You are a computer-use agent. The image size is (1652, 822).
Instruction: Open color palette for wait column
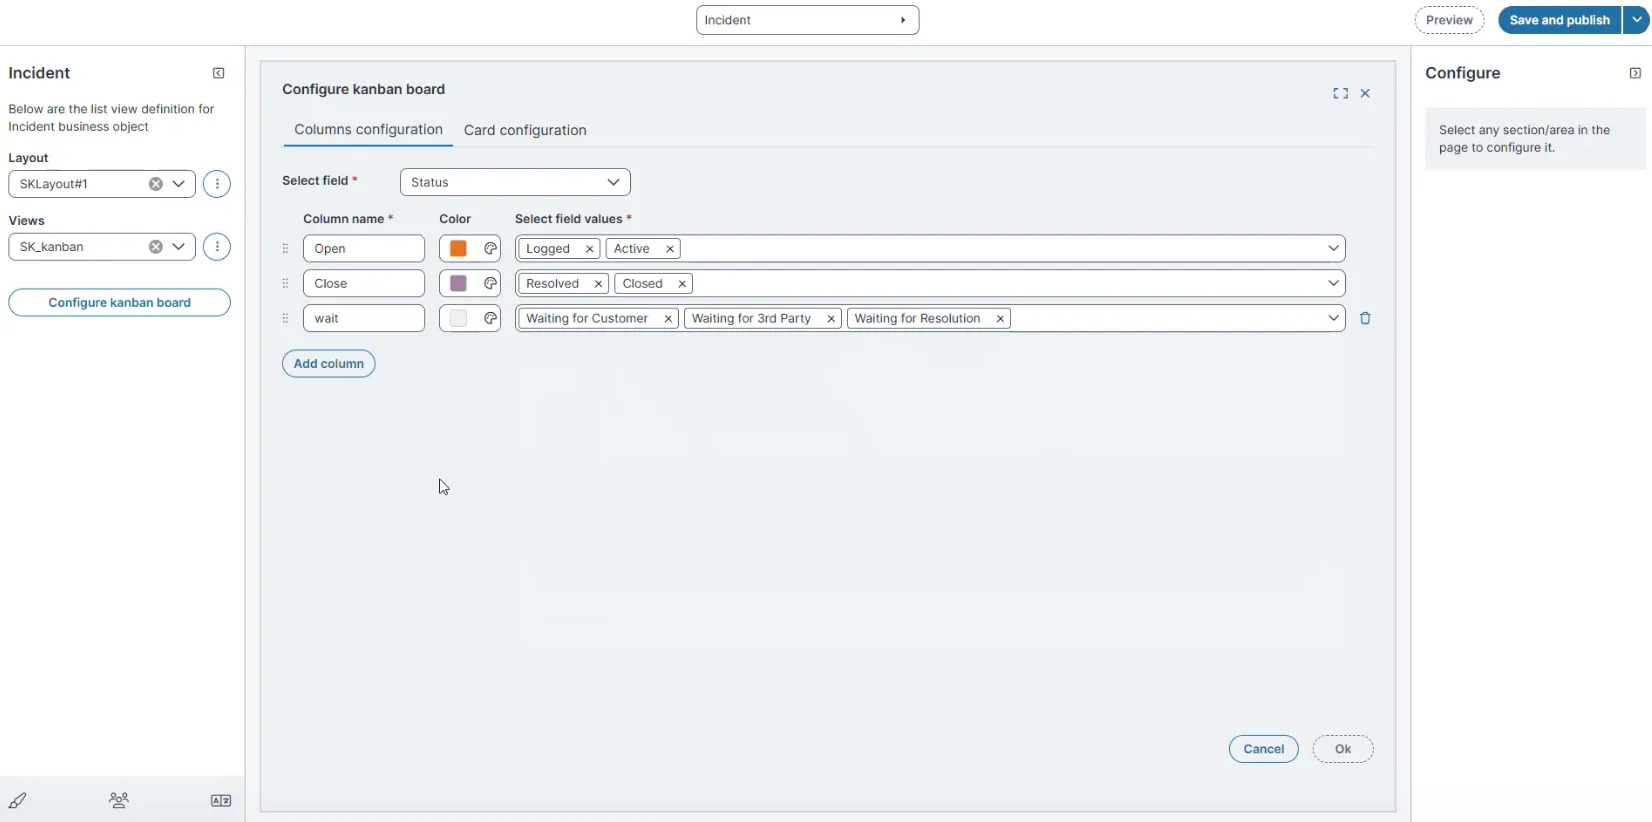click(x=490, y=318)
